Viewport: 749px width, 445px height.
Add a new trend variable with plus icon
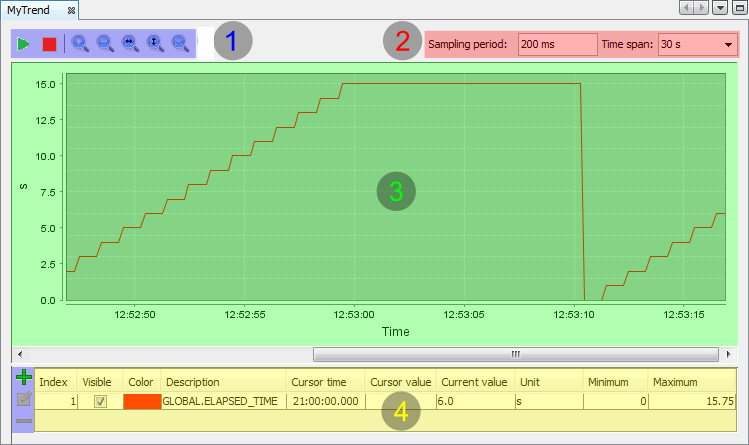(23, 377)
